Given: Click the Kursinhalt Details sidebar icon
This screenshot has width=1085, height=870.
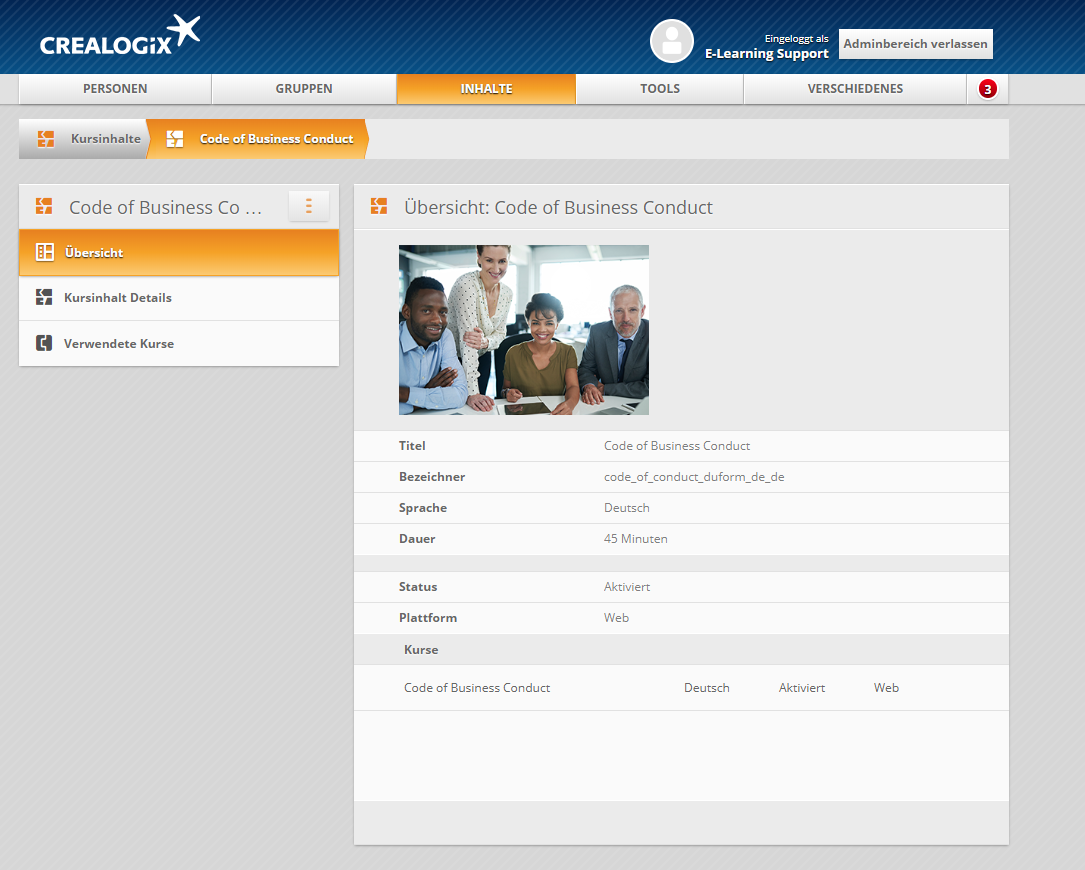Looking at the screenshot, I should [44, 298].
